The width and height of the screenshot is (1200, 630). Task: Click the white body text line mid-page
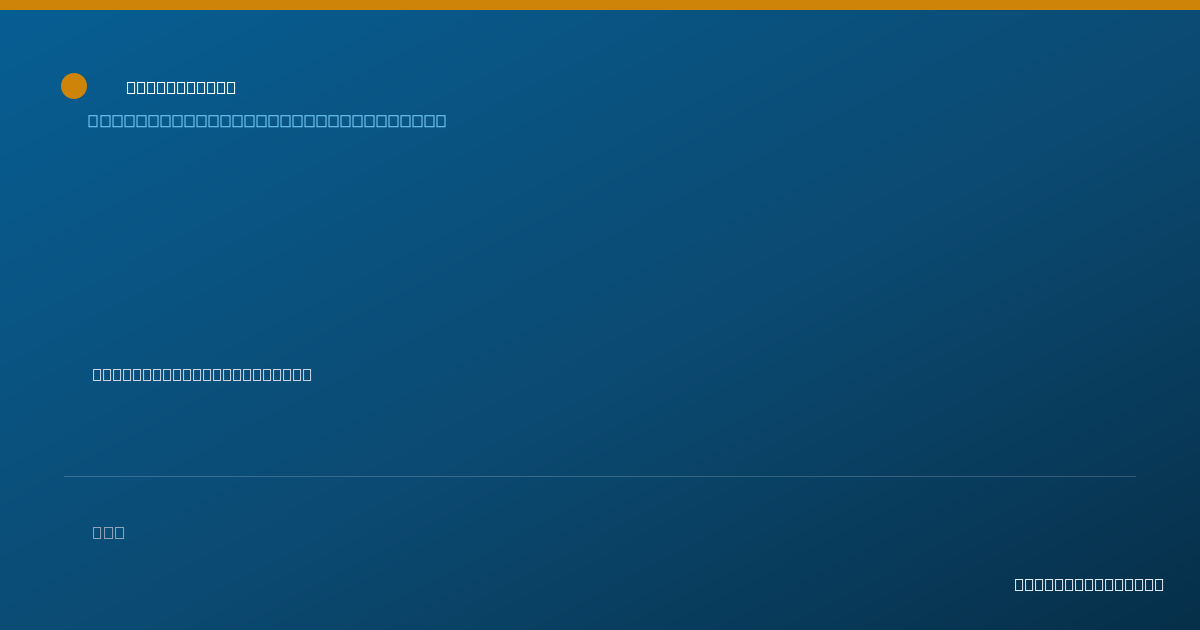pyautogui.click(x=202, y=374)
